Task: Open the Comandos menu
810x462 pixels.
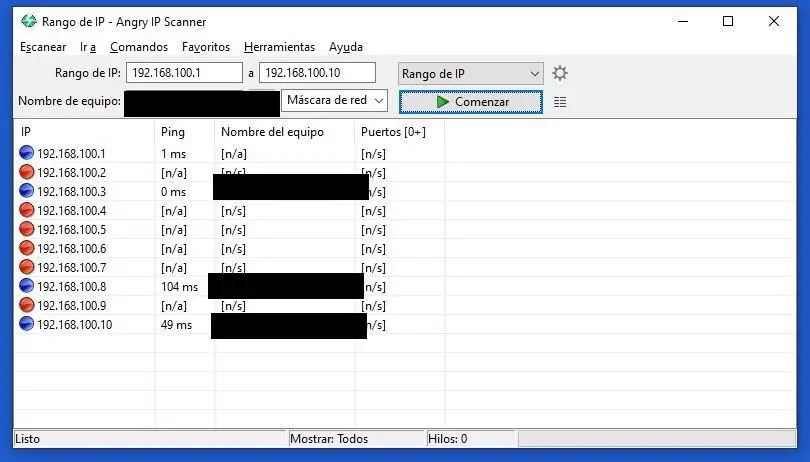Action: point(139,47)
